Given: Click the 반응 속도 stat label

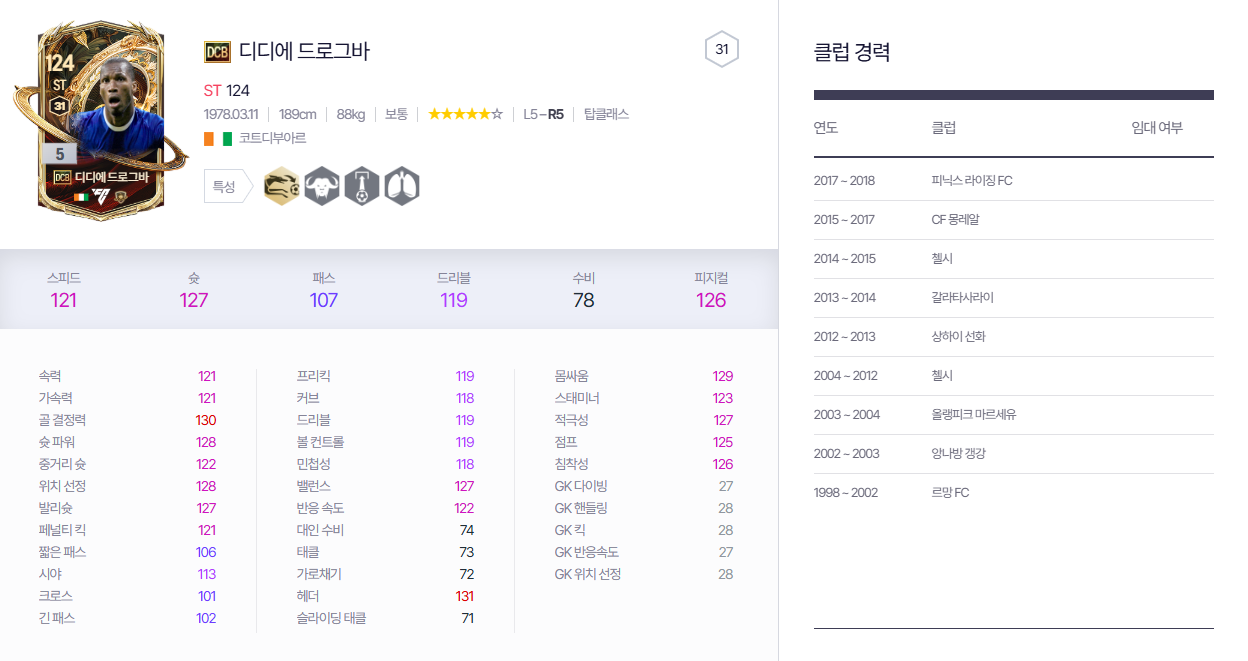Looking at the screenshot, I should (320, 508).
